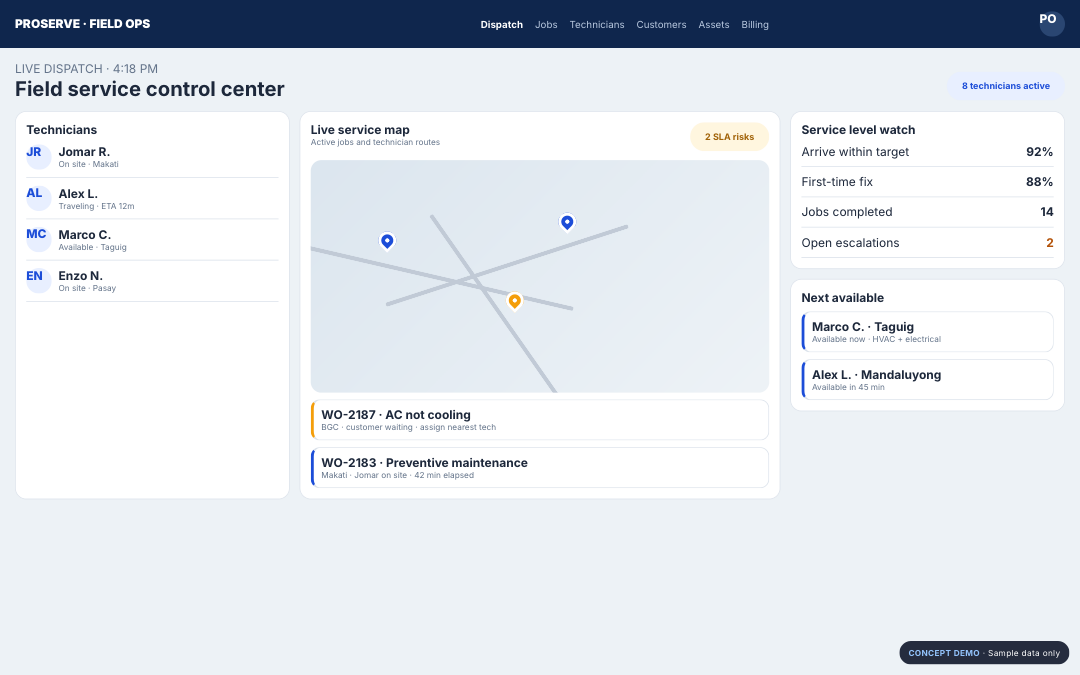Click the First-time fix label
This screenshot has width=1080, height=675.
pos(837,182)
